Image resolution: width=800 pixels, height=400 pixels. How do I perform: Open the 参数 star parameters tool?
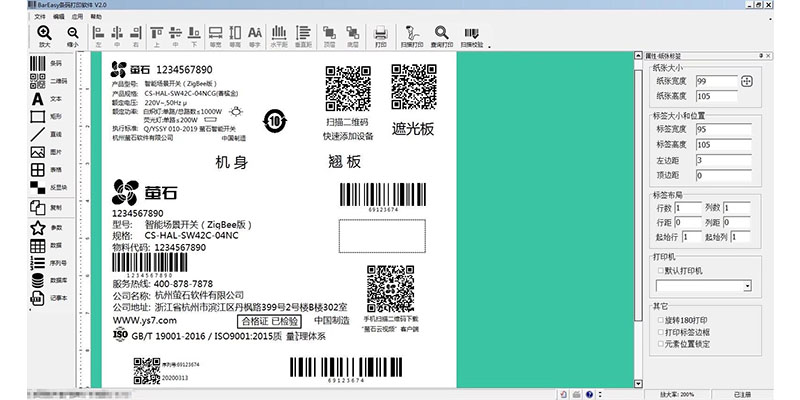46,228
